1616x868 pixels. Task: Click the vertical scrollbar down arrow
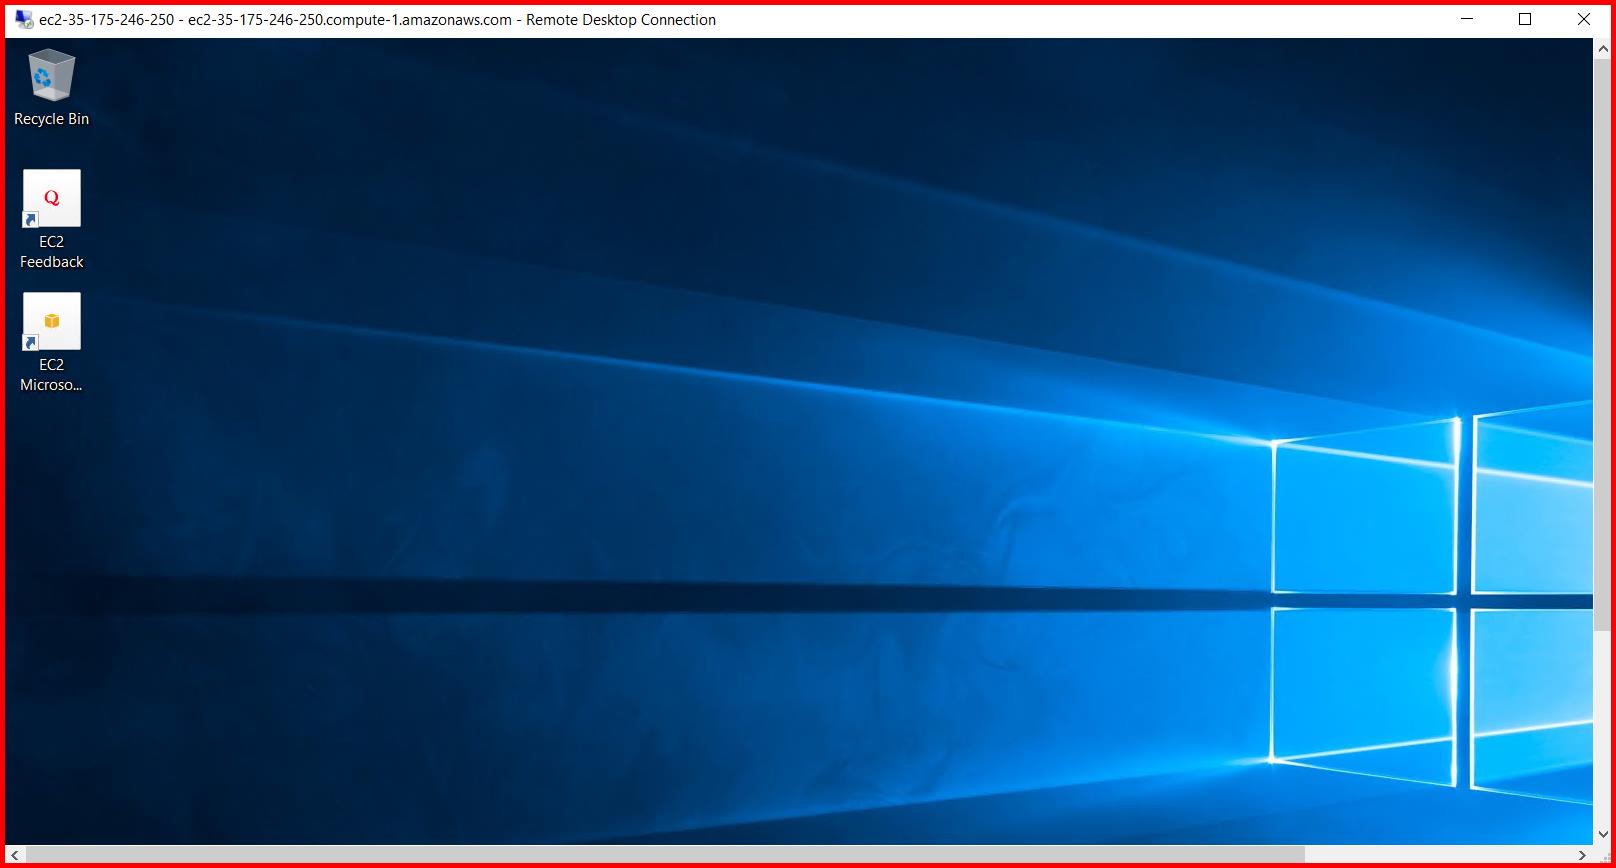[x=1603, y=834]
